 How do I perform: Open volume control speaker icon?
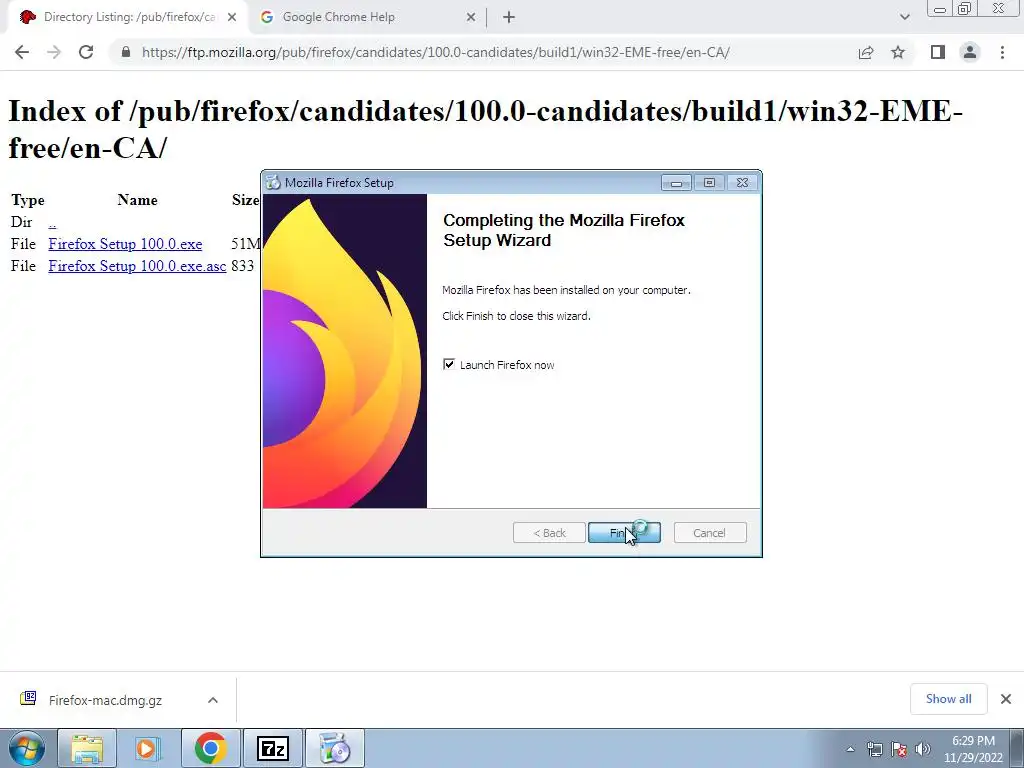coord(923,749)
